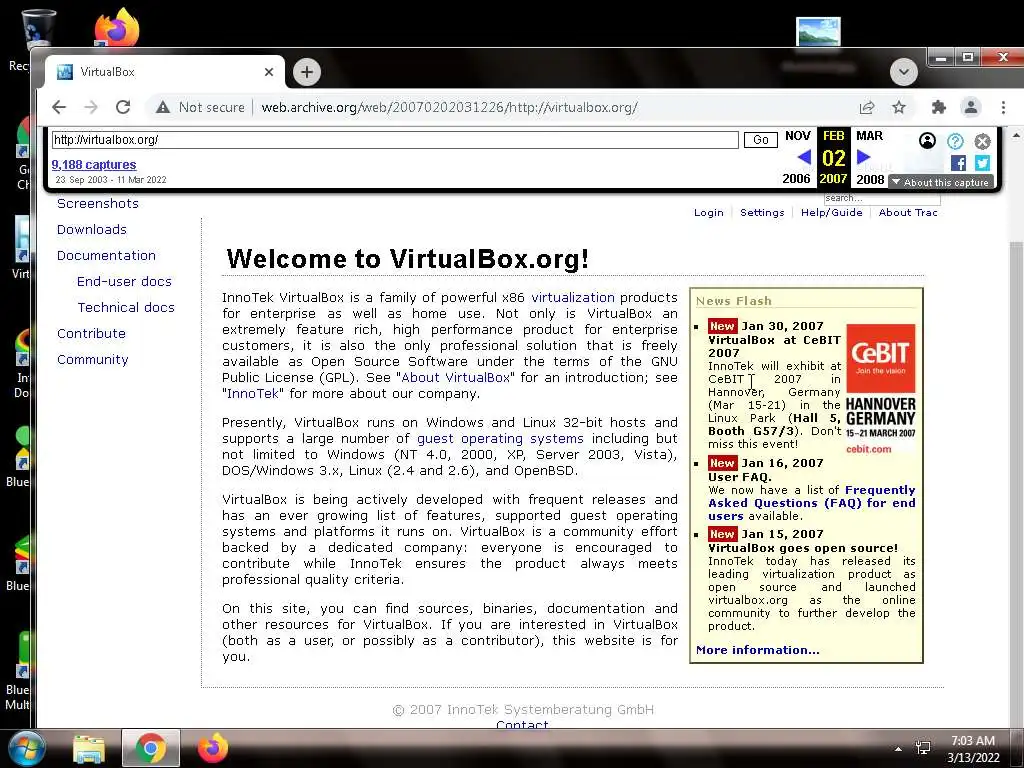
Task: Click the Wayback Machine URL input field
Action: point(395,140)
